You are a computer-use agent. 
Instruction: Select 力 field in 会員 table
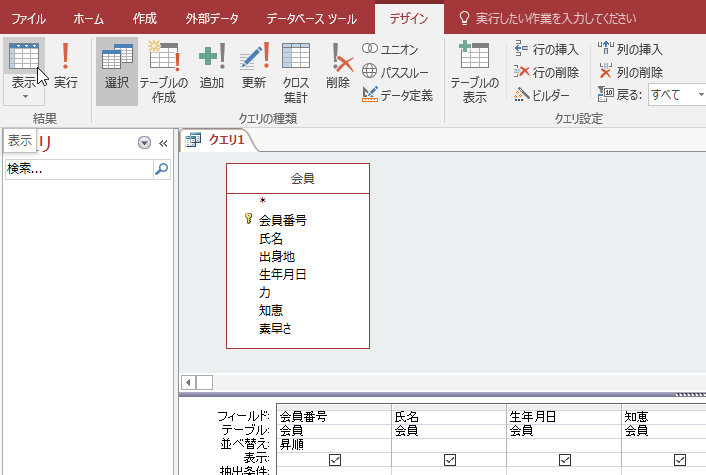(265, 292)
